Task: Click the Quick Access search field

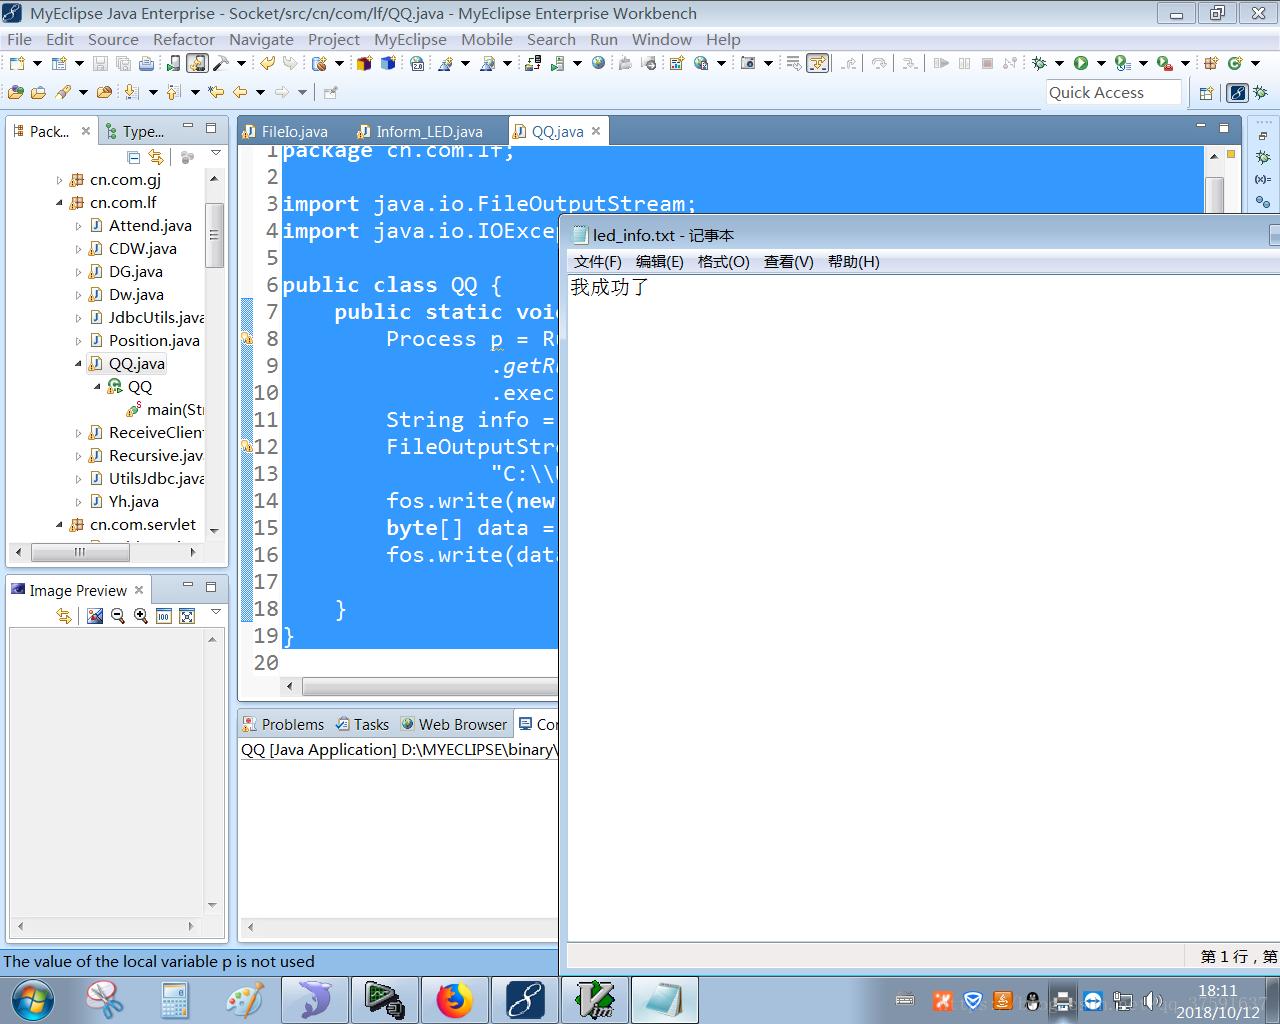Action: tap(1113, 92)
